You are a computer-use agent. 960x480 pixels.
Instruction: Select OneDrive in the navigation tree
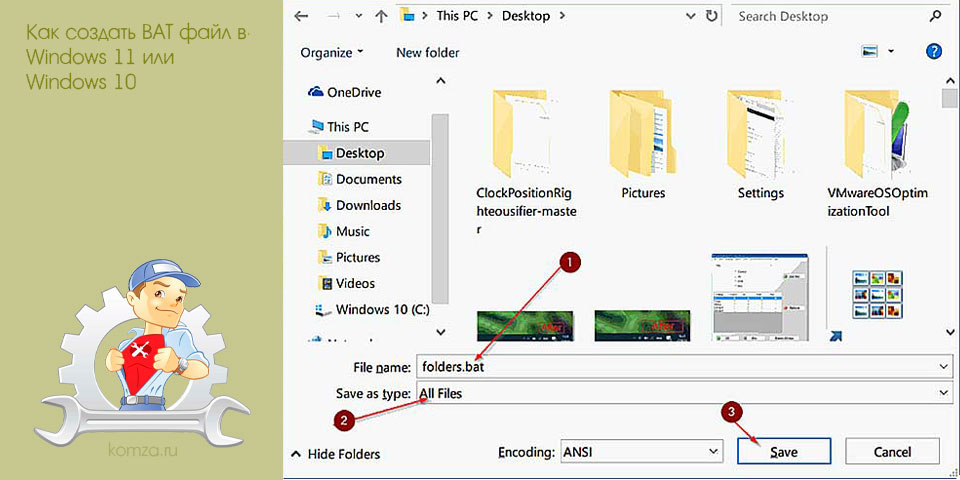coord(354,92)
